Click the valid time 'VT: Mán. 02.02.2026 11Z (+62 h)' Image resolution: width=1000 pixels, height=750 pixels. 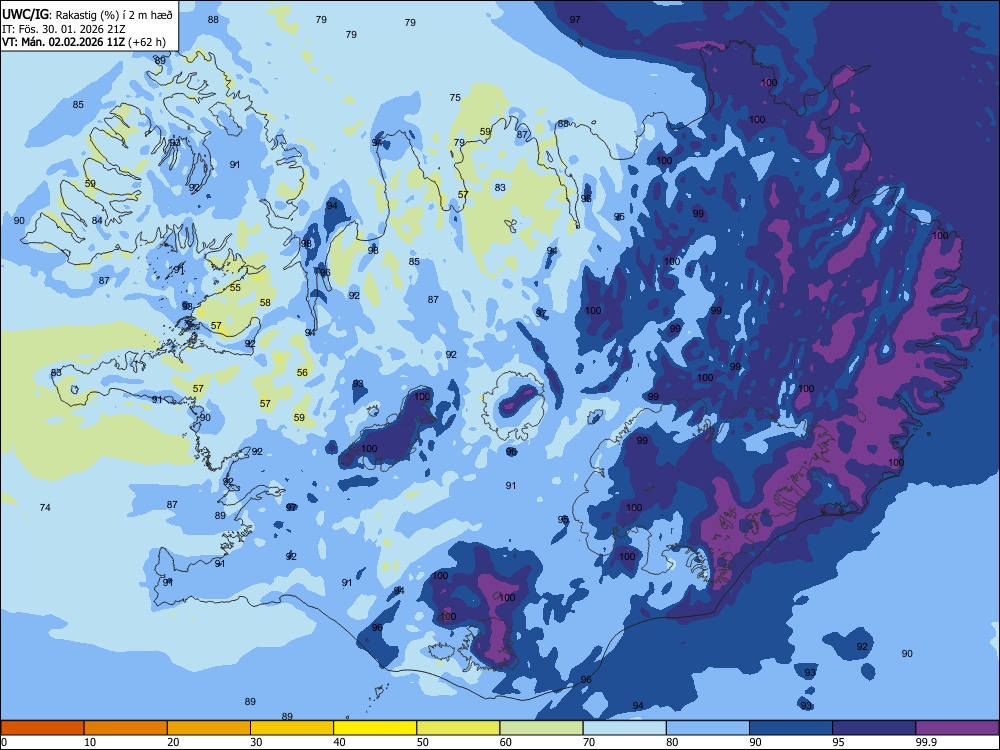(x=84, y=42)
